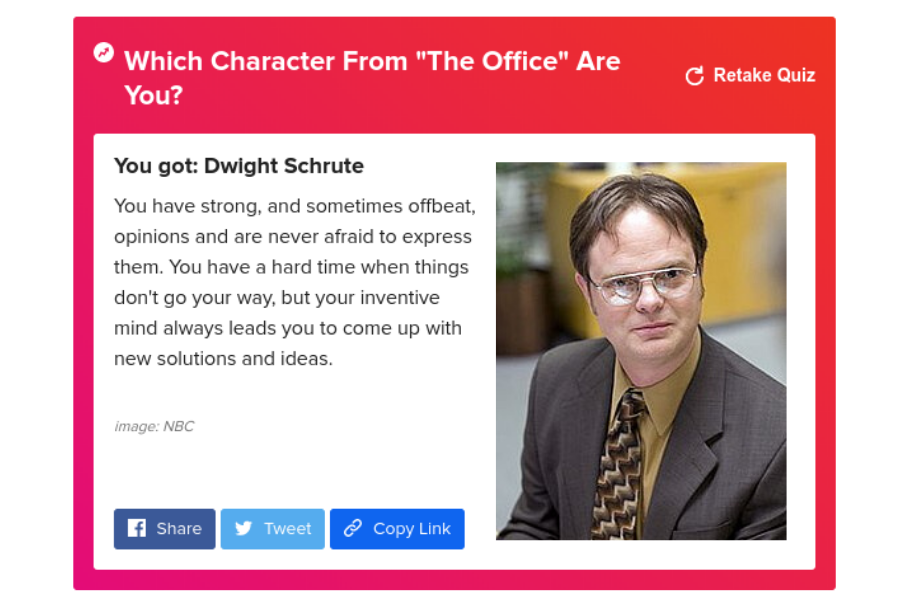
Task: Click the chain link icon
Action: pyautogui.click(x=352, y=528)
